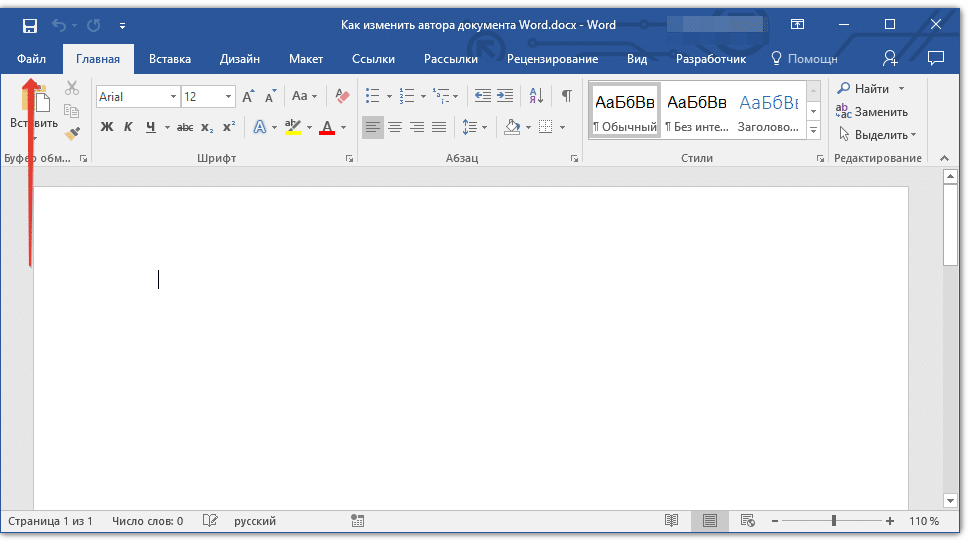This screenshot has height=541, width=968.
Task: Click the Redo repeat icon
Action: click(93, 25)
